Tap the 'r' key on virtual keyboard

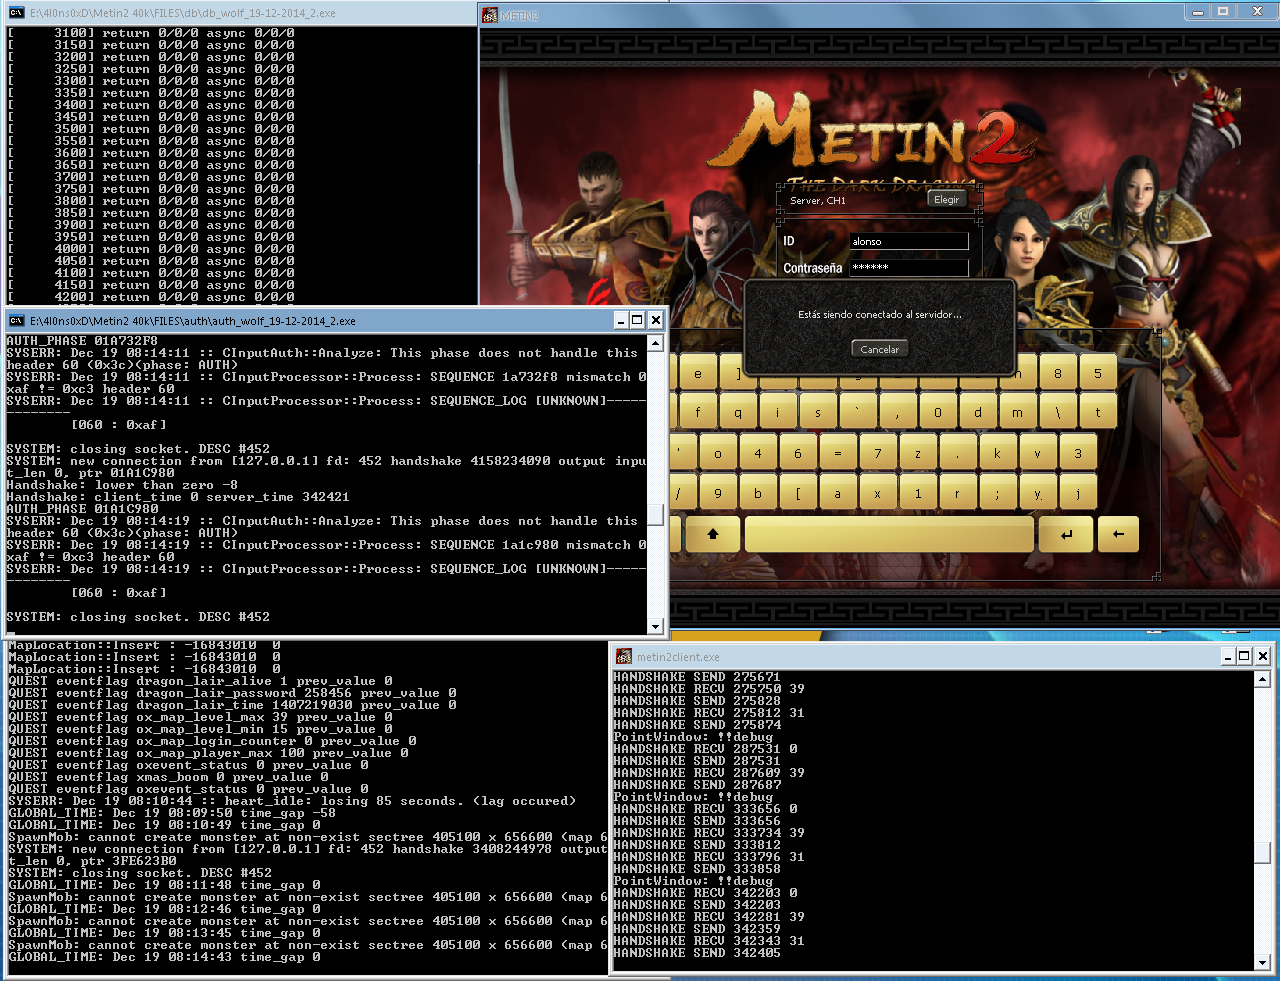coord(958,493)
